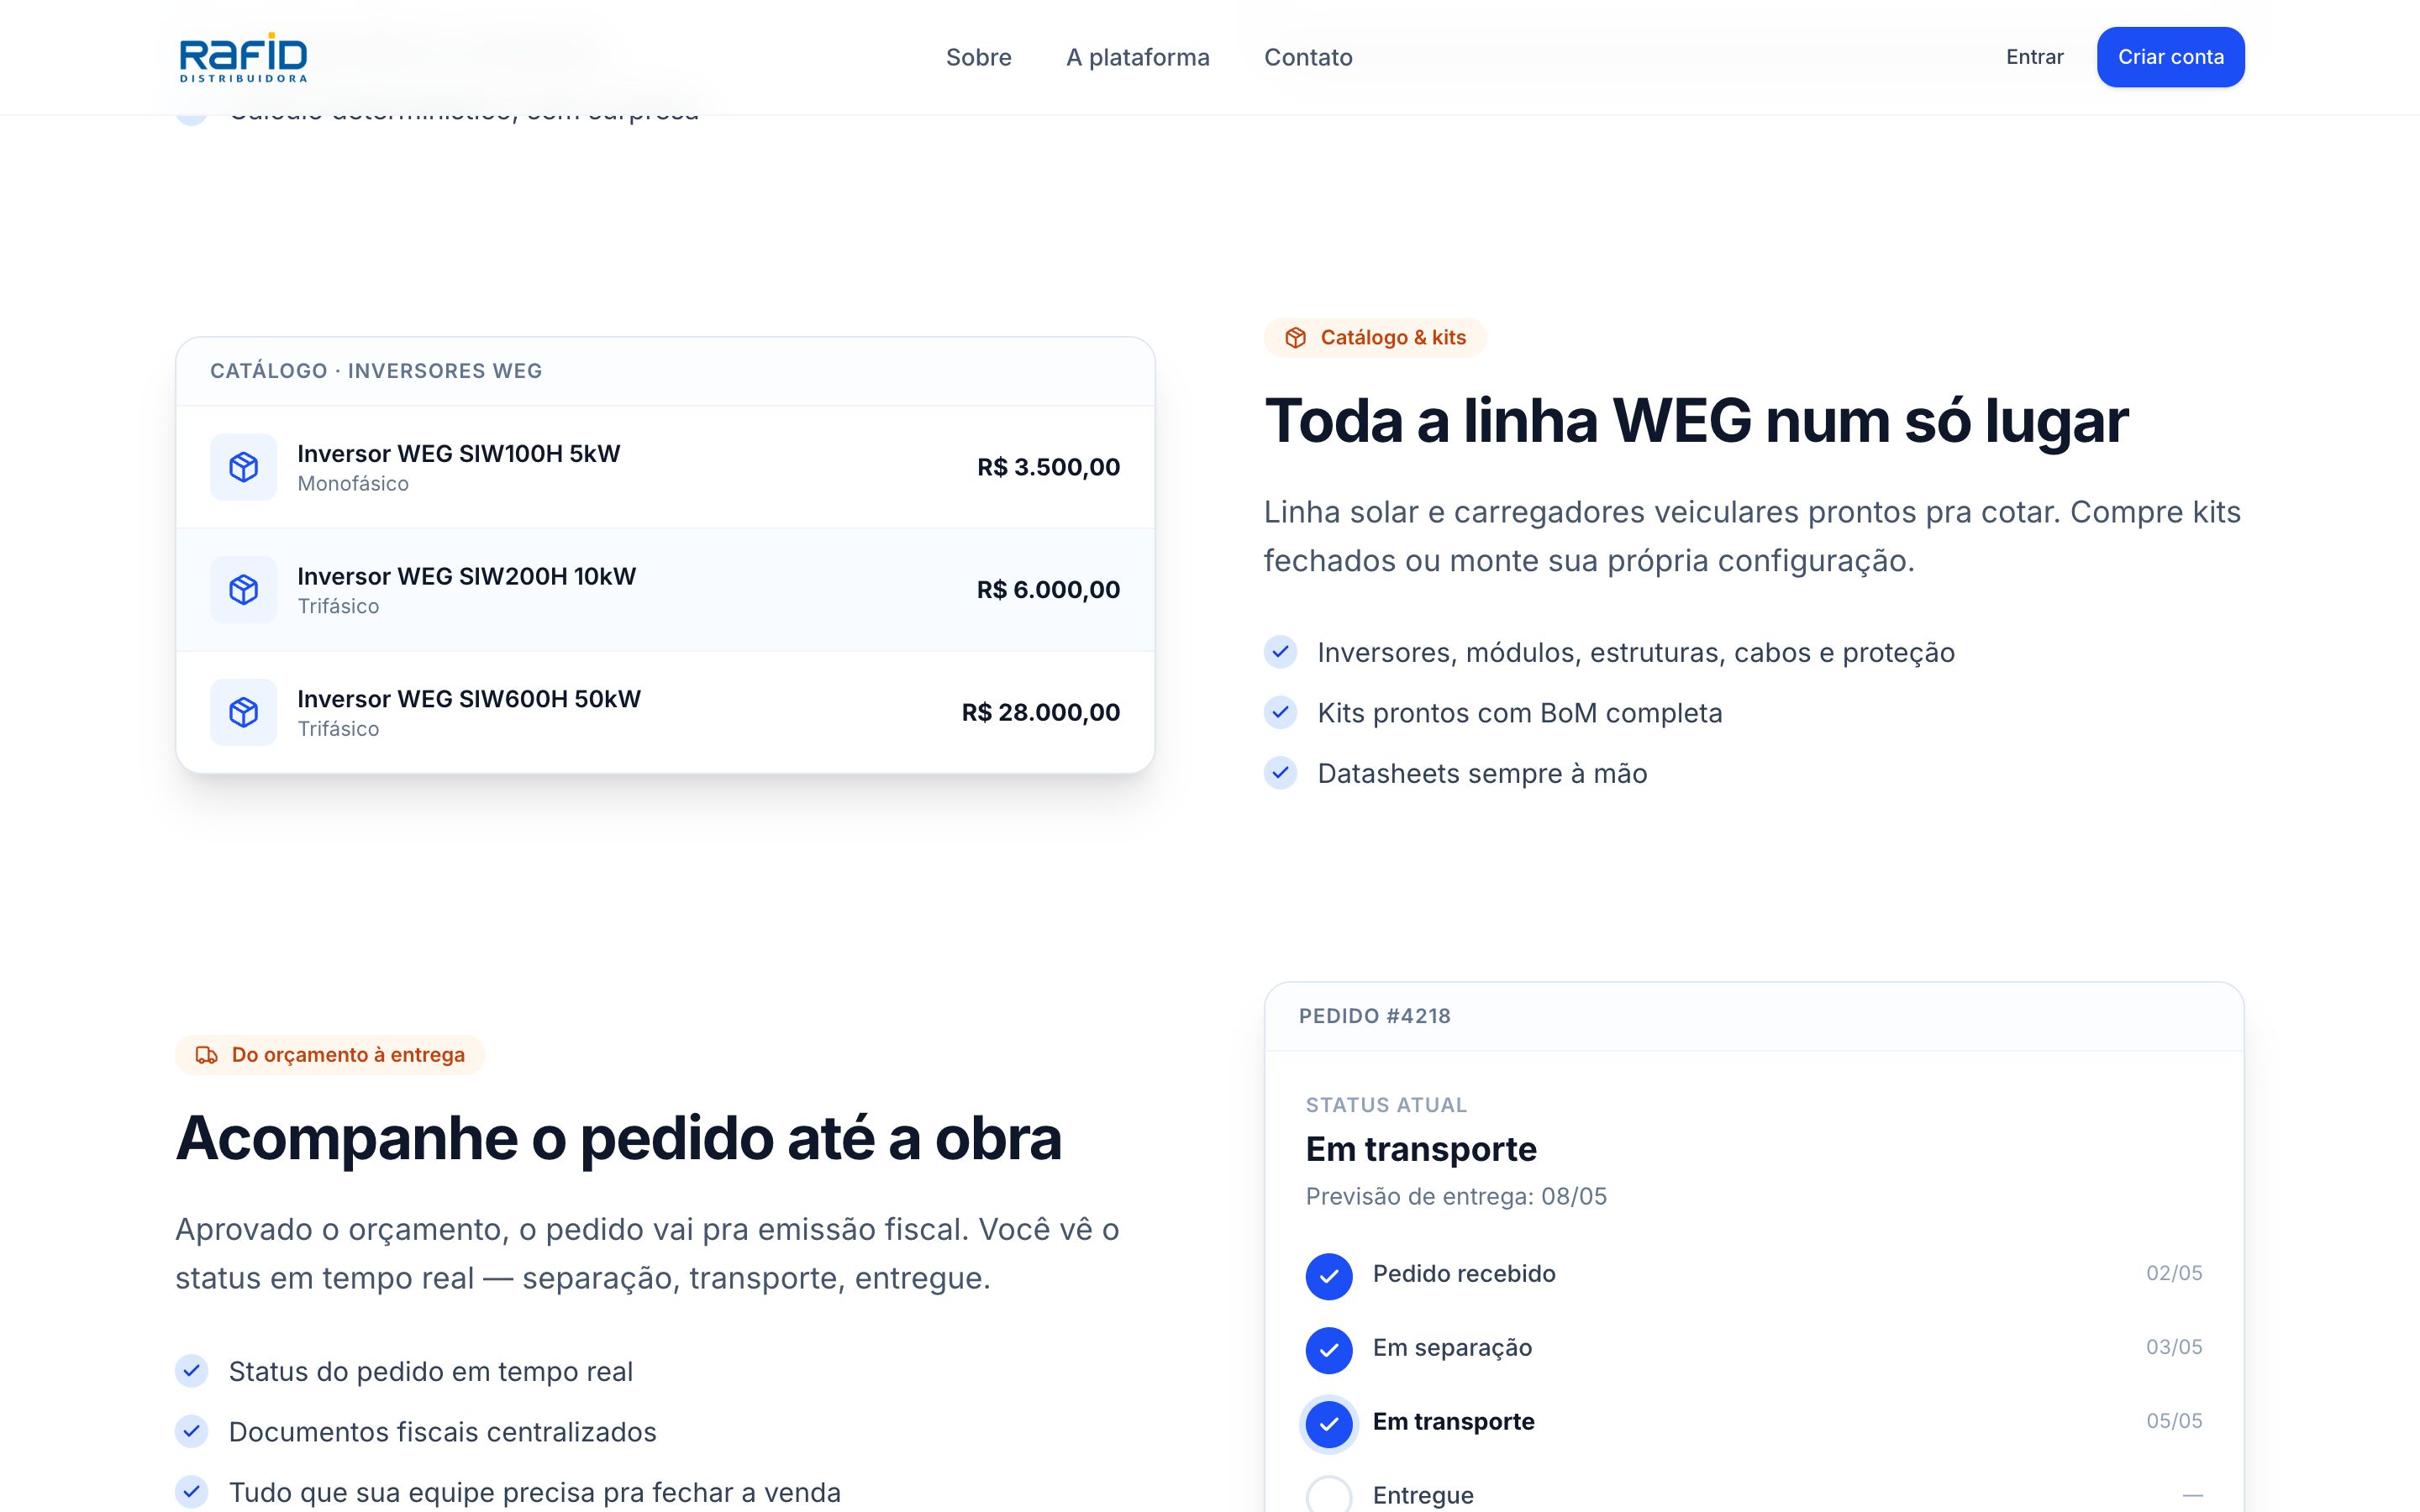Click the Em separação step checkmark

(1329, 1350)
